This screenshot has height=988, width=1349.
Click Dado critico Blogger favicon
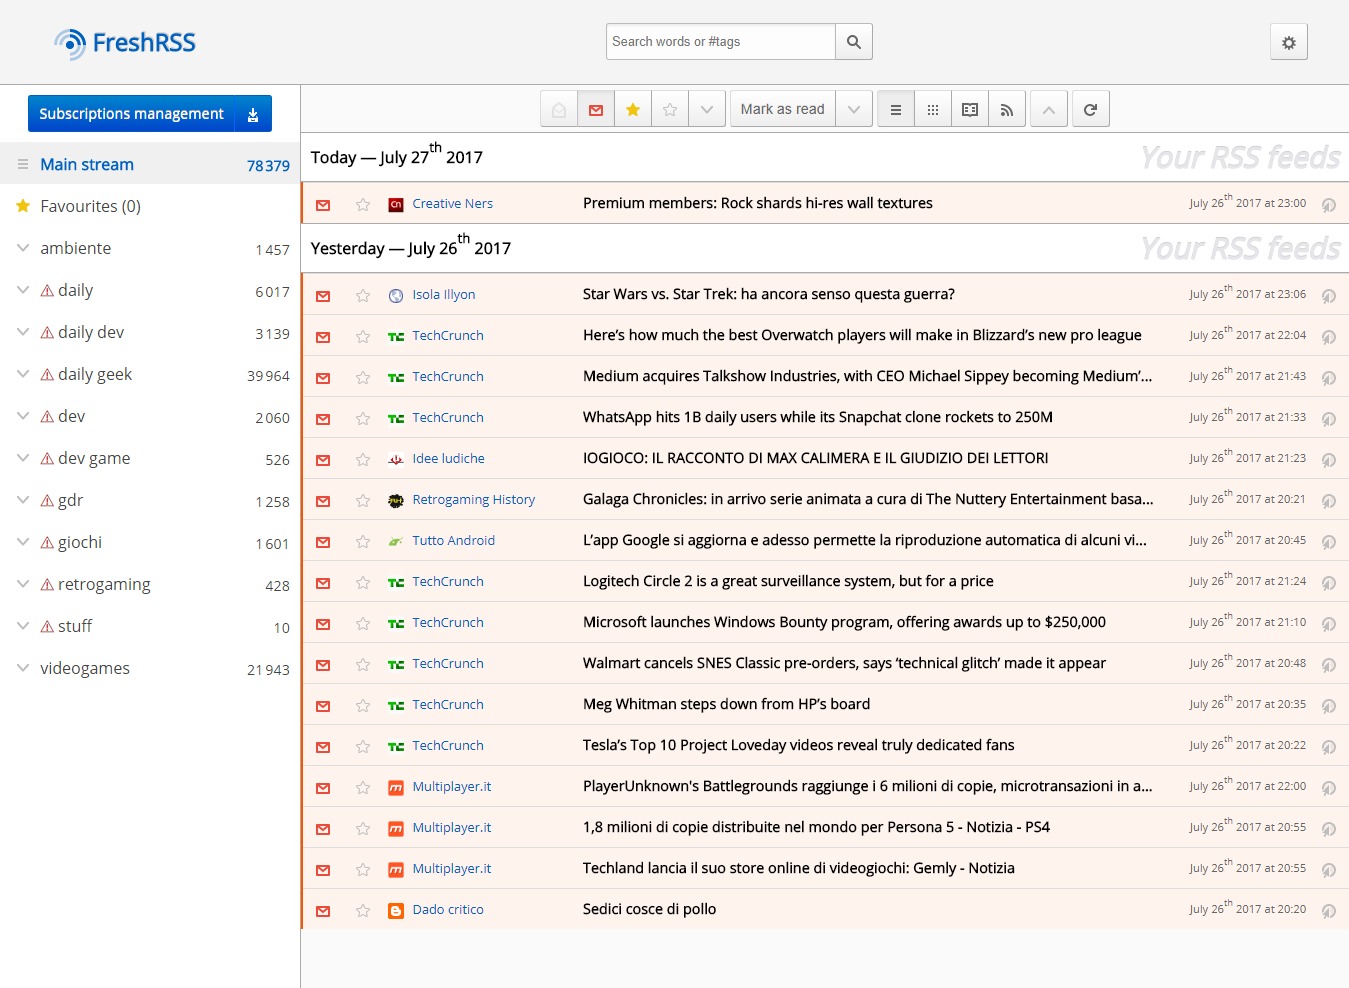(396, 911)
